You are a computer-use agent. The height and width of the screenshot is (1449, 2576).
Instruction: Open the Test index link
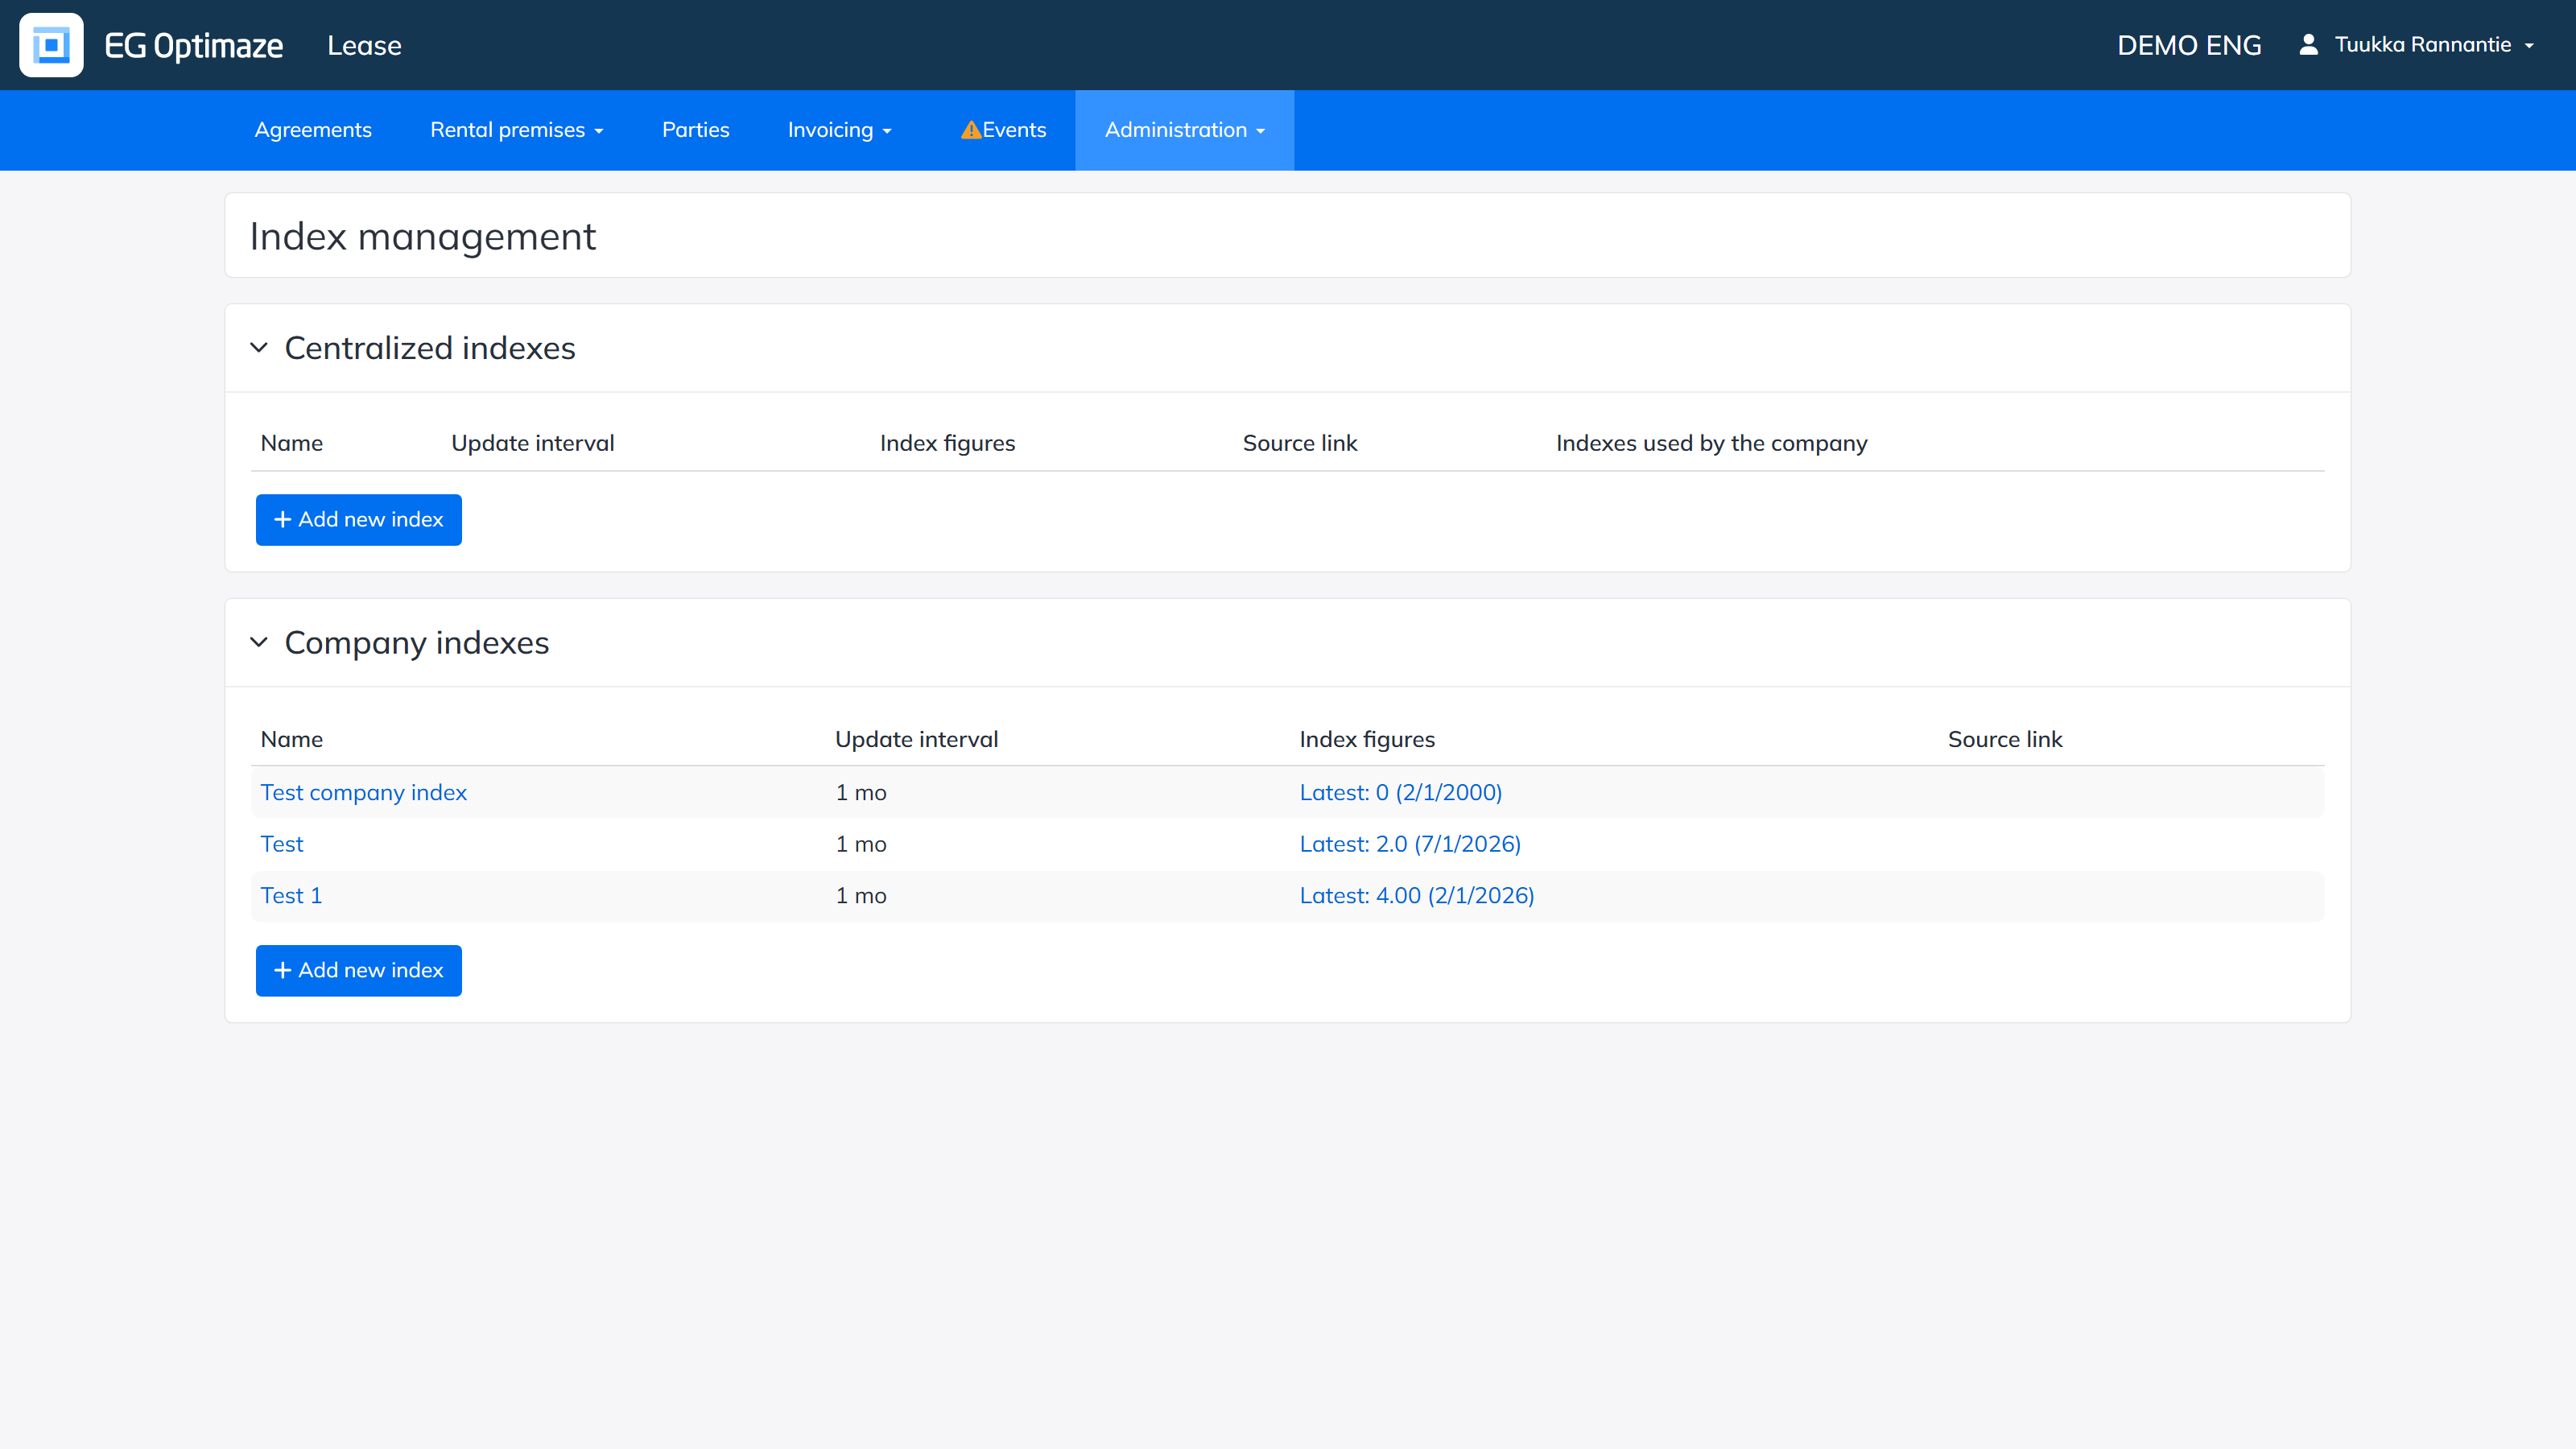pos(281,844)
